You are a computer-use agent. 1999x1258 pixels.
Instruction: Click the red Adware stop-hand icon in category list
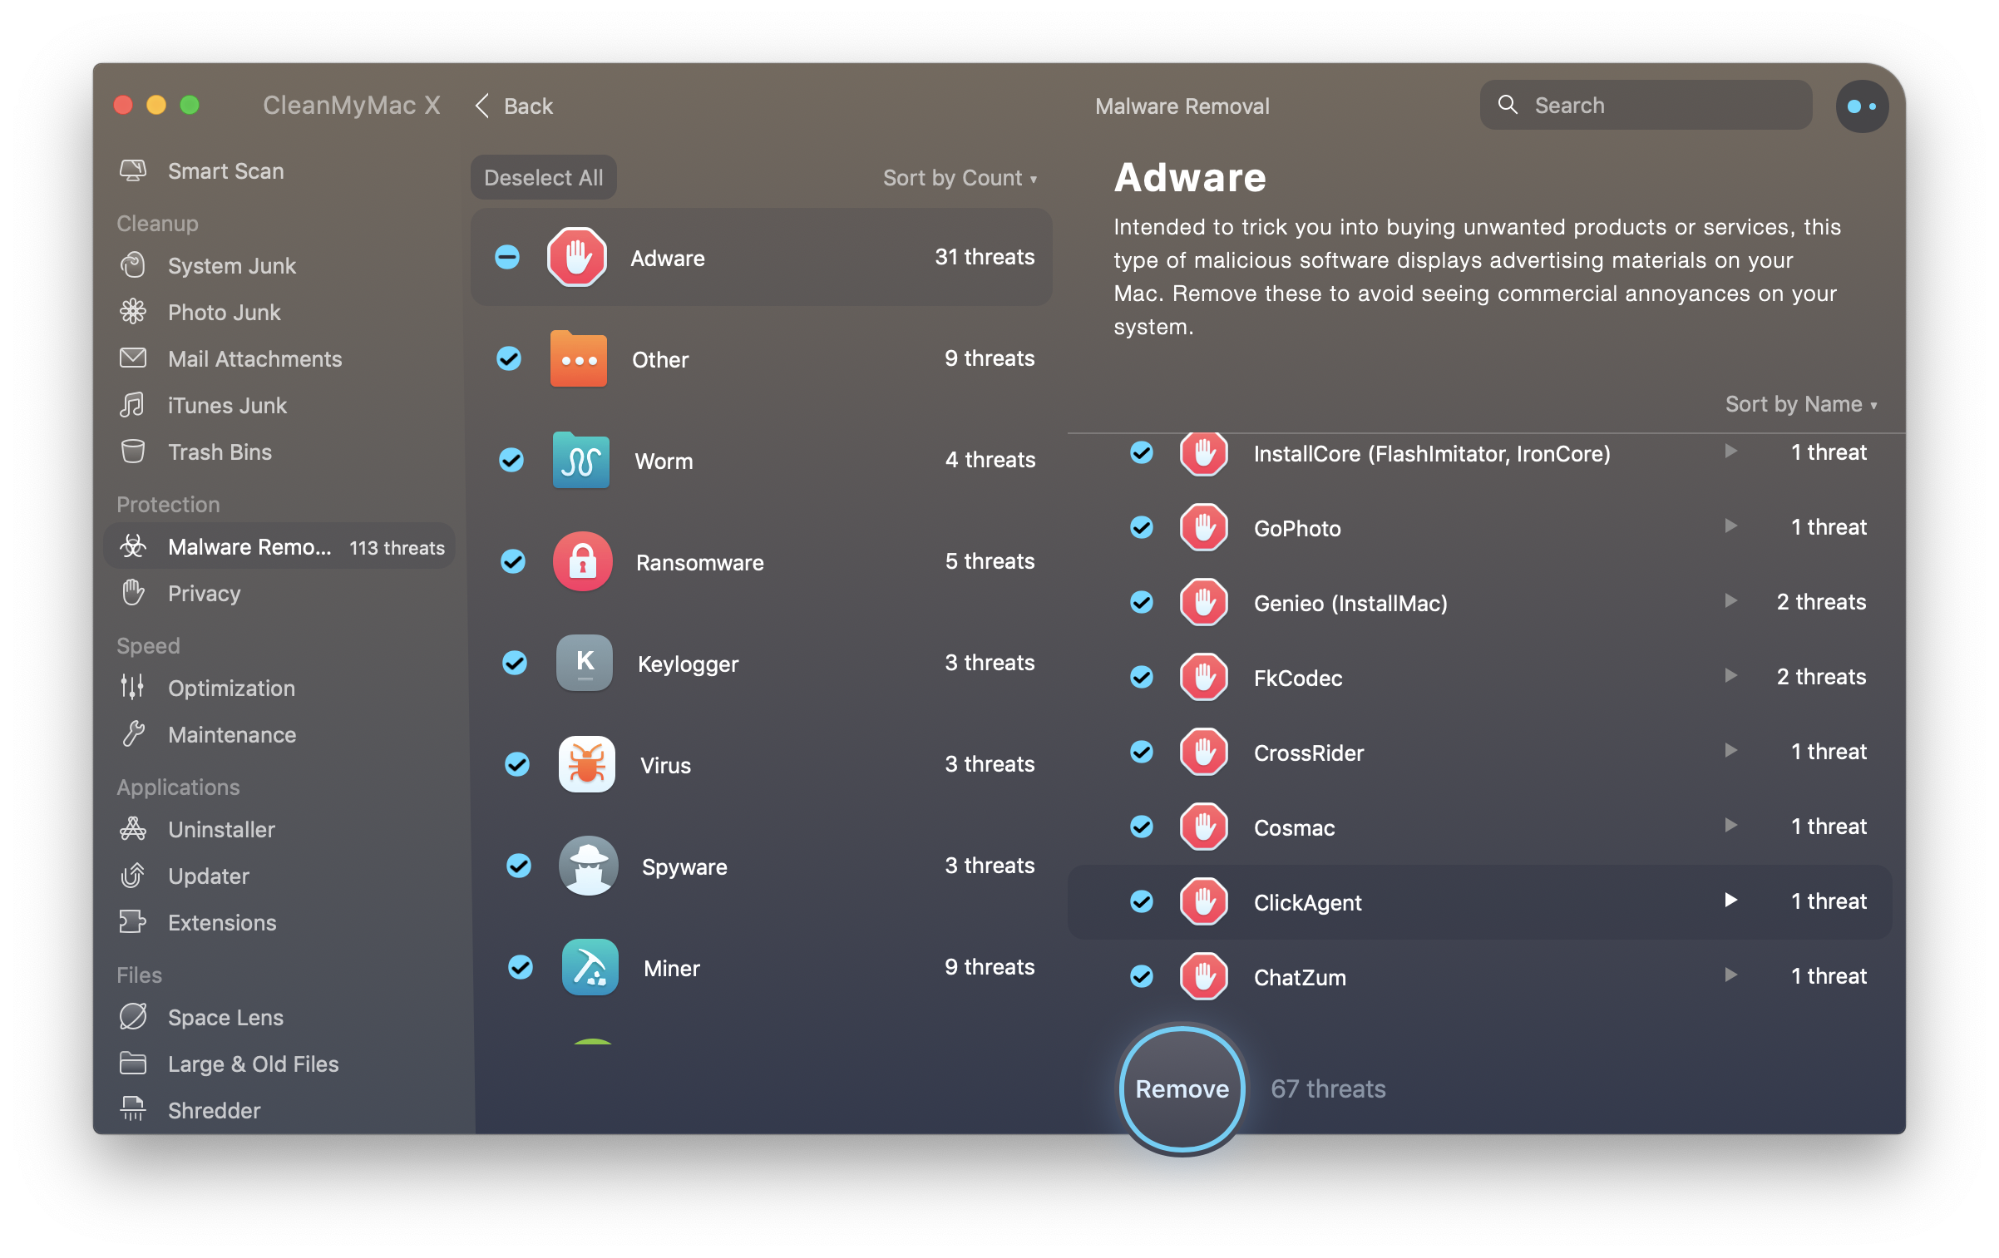pos(577,258)
